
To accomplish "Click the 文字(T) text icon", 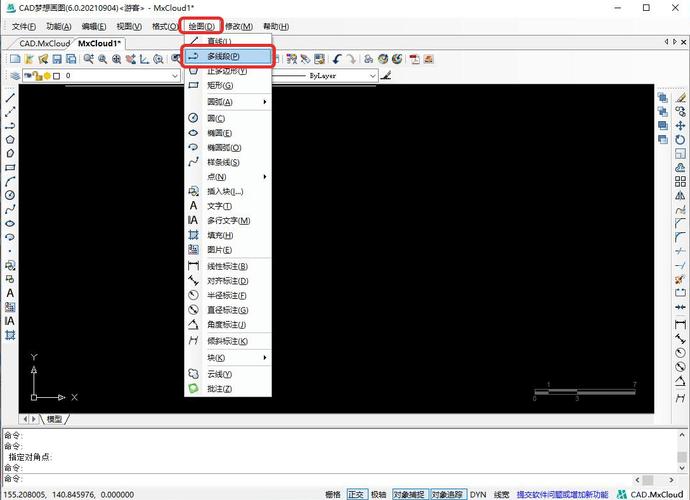I will coord(193,206).
